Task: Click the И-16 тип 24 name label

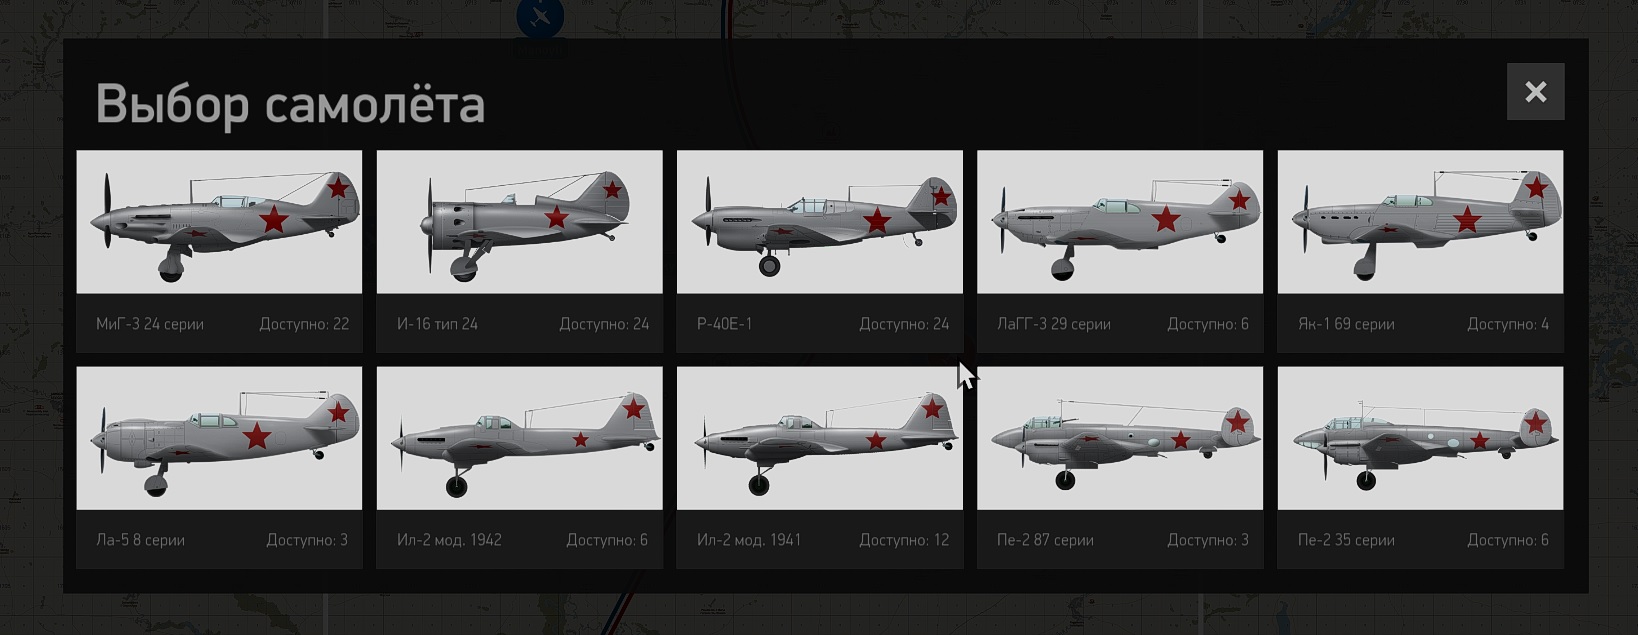Action: point(437,324)
